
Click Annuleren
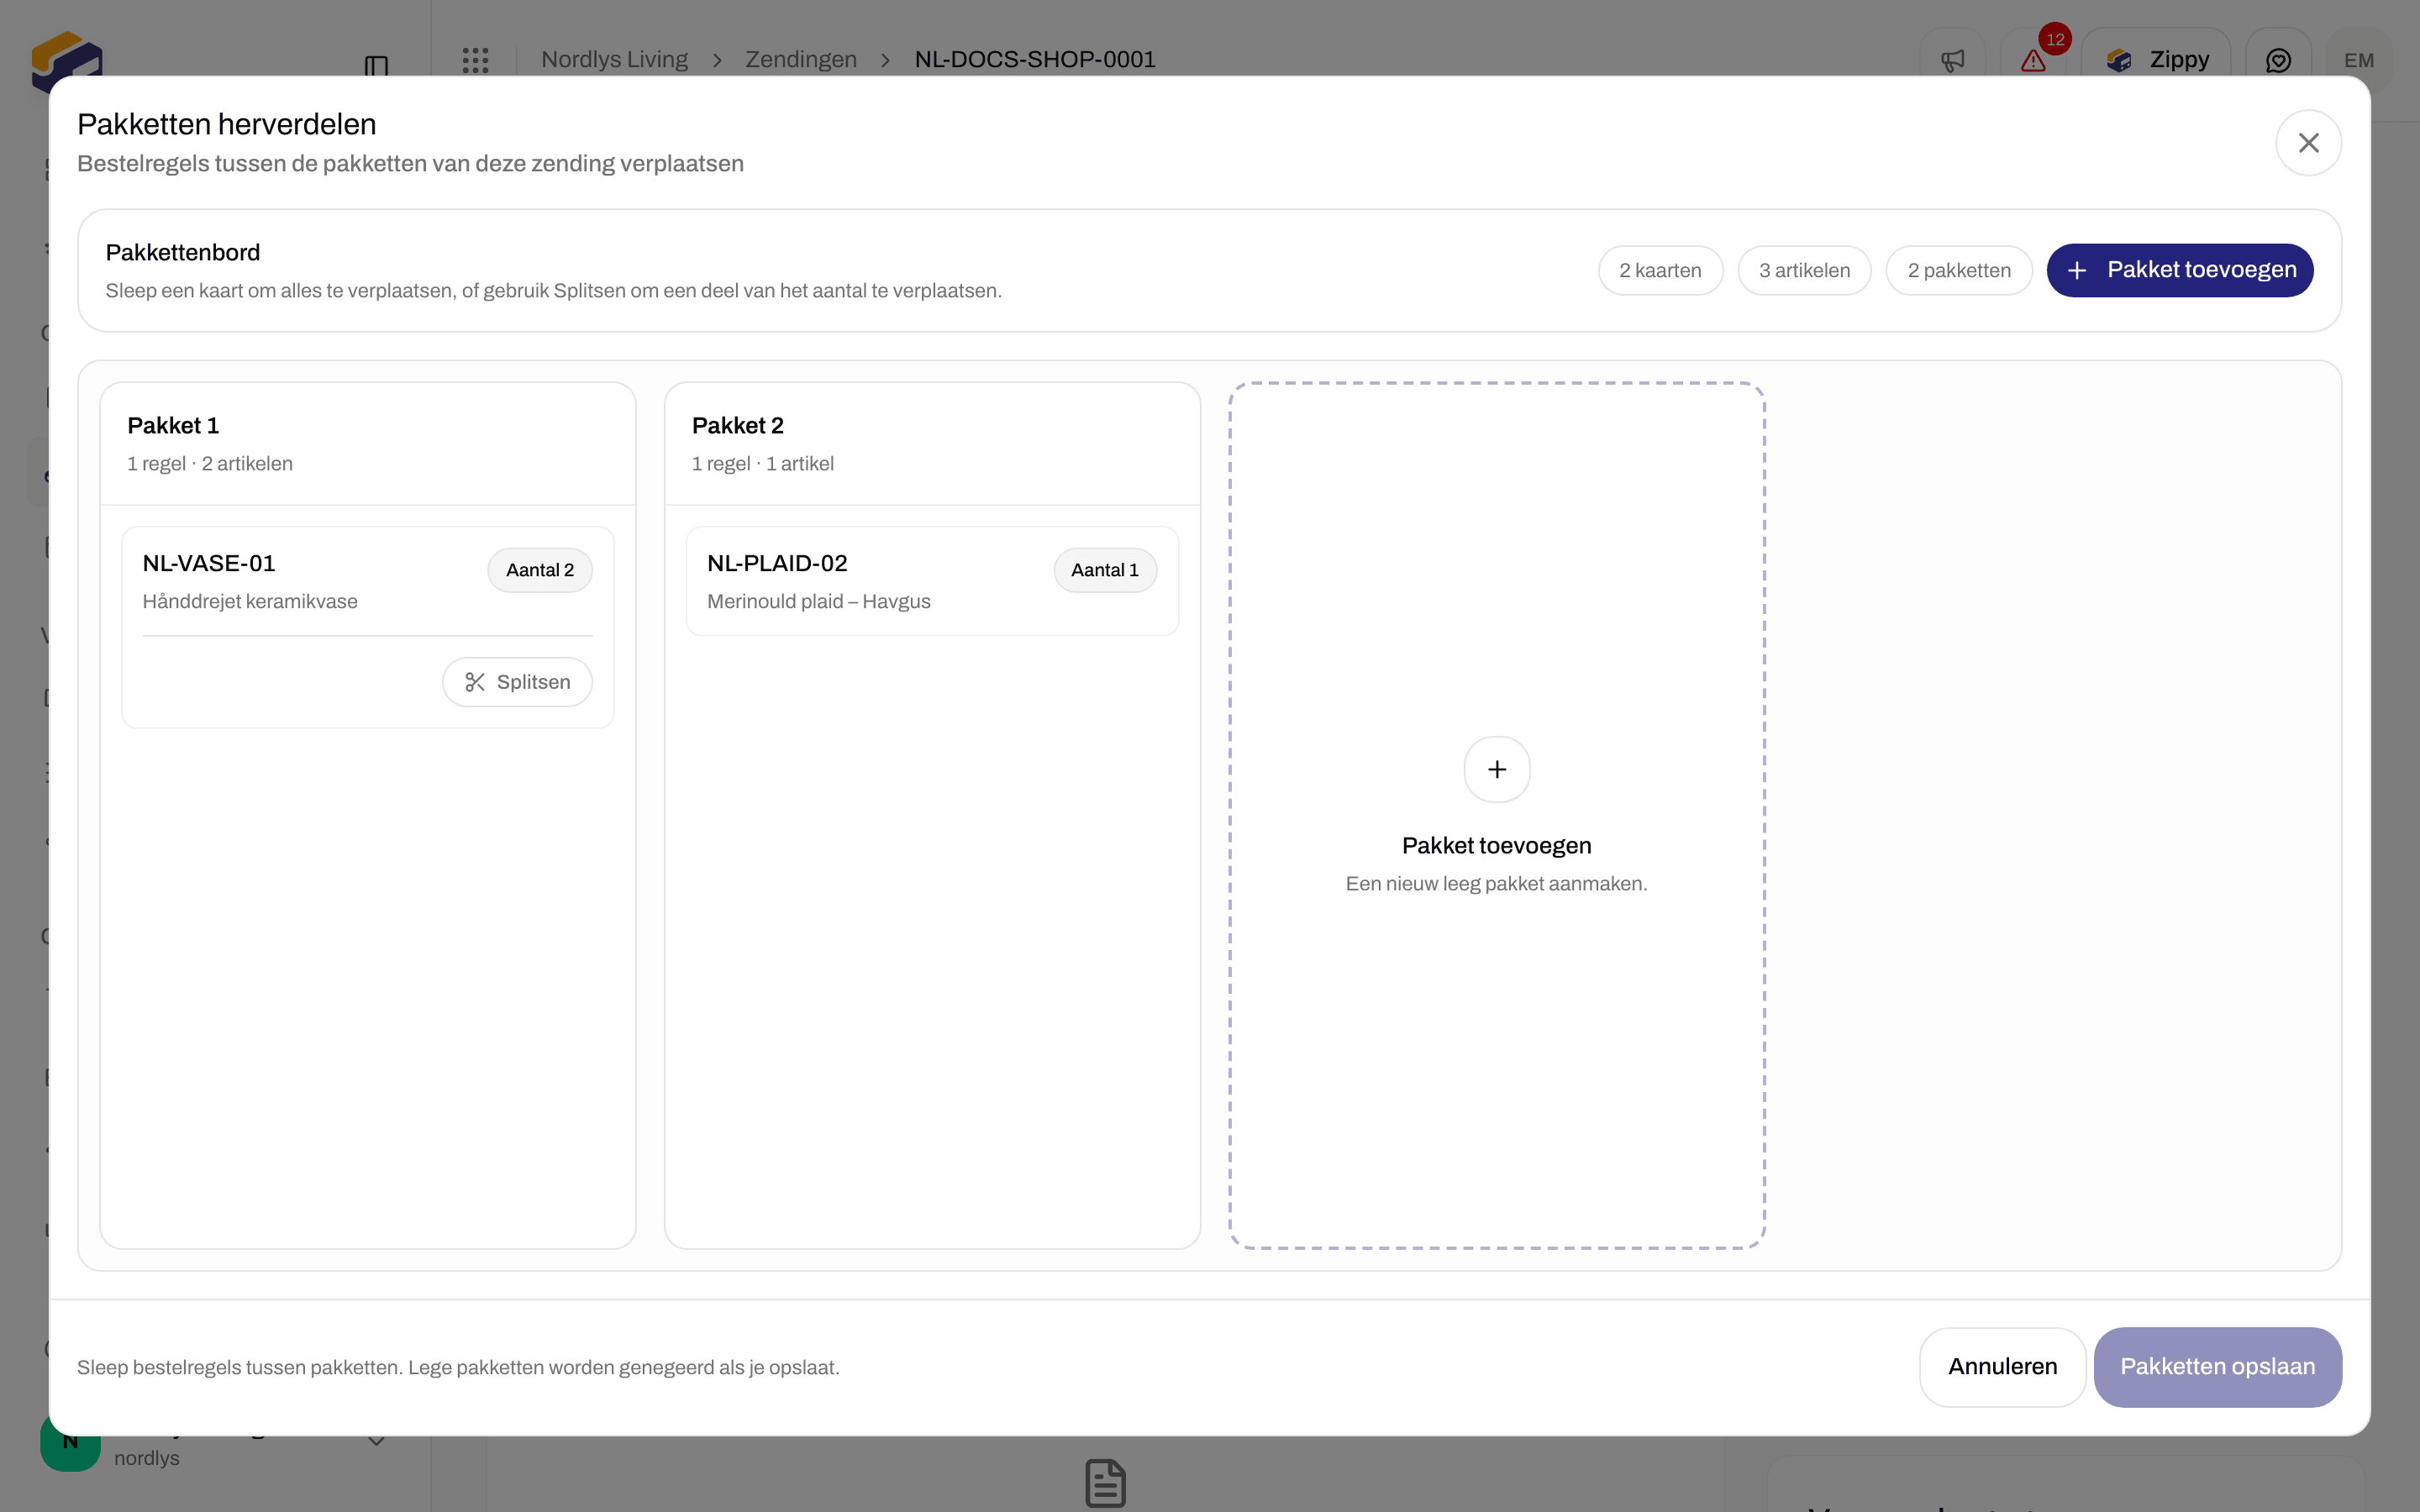tap(2002, 1366)
